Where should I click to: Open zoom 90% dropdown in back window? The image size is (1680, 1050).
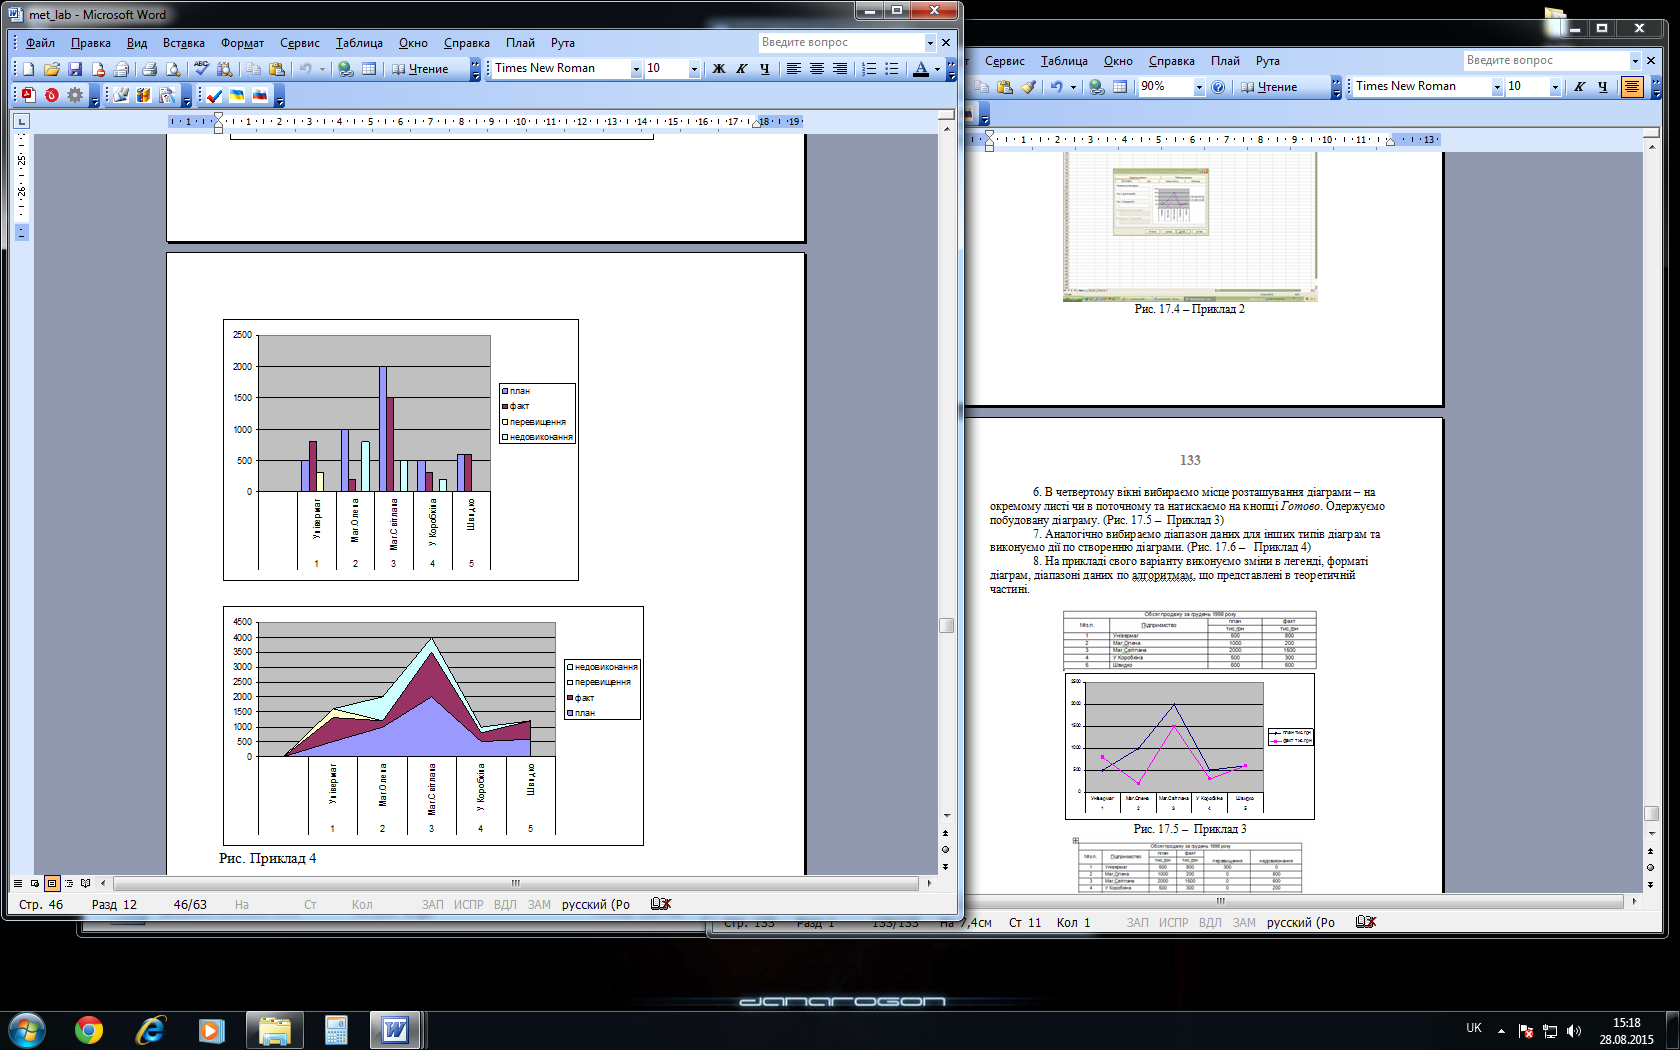click(1199, 87)
